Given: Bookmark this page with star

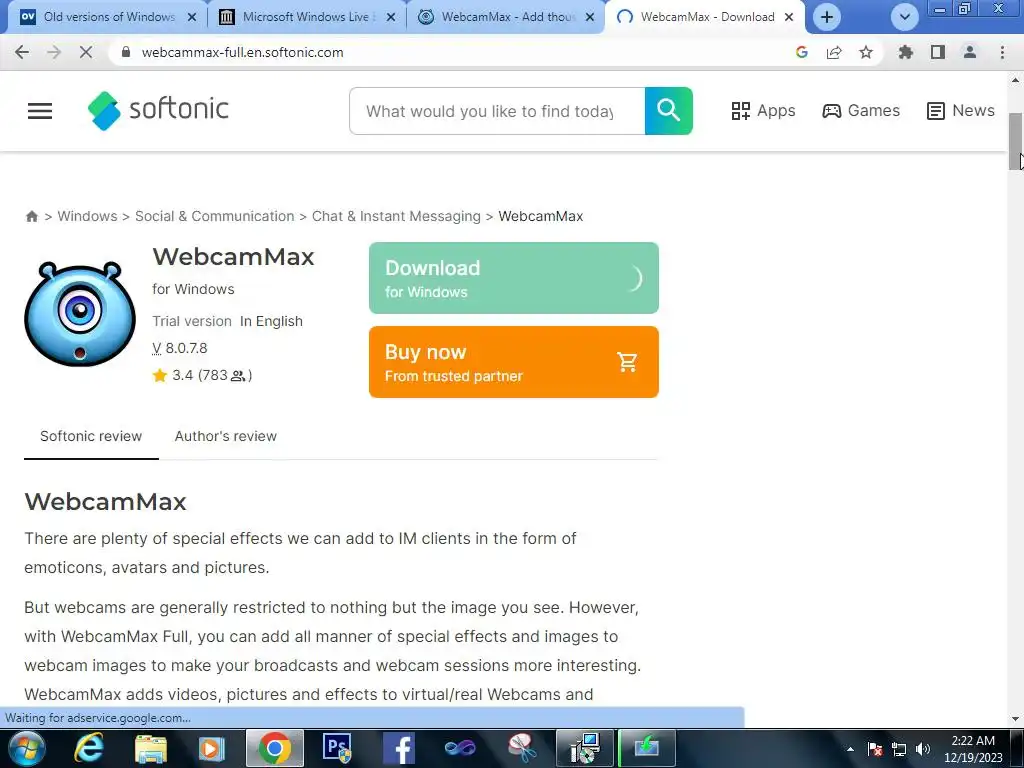Looking at the screenshot, I should pos(866,52).
